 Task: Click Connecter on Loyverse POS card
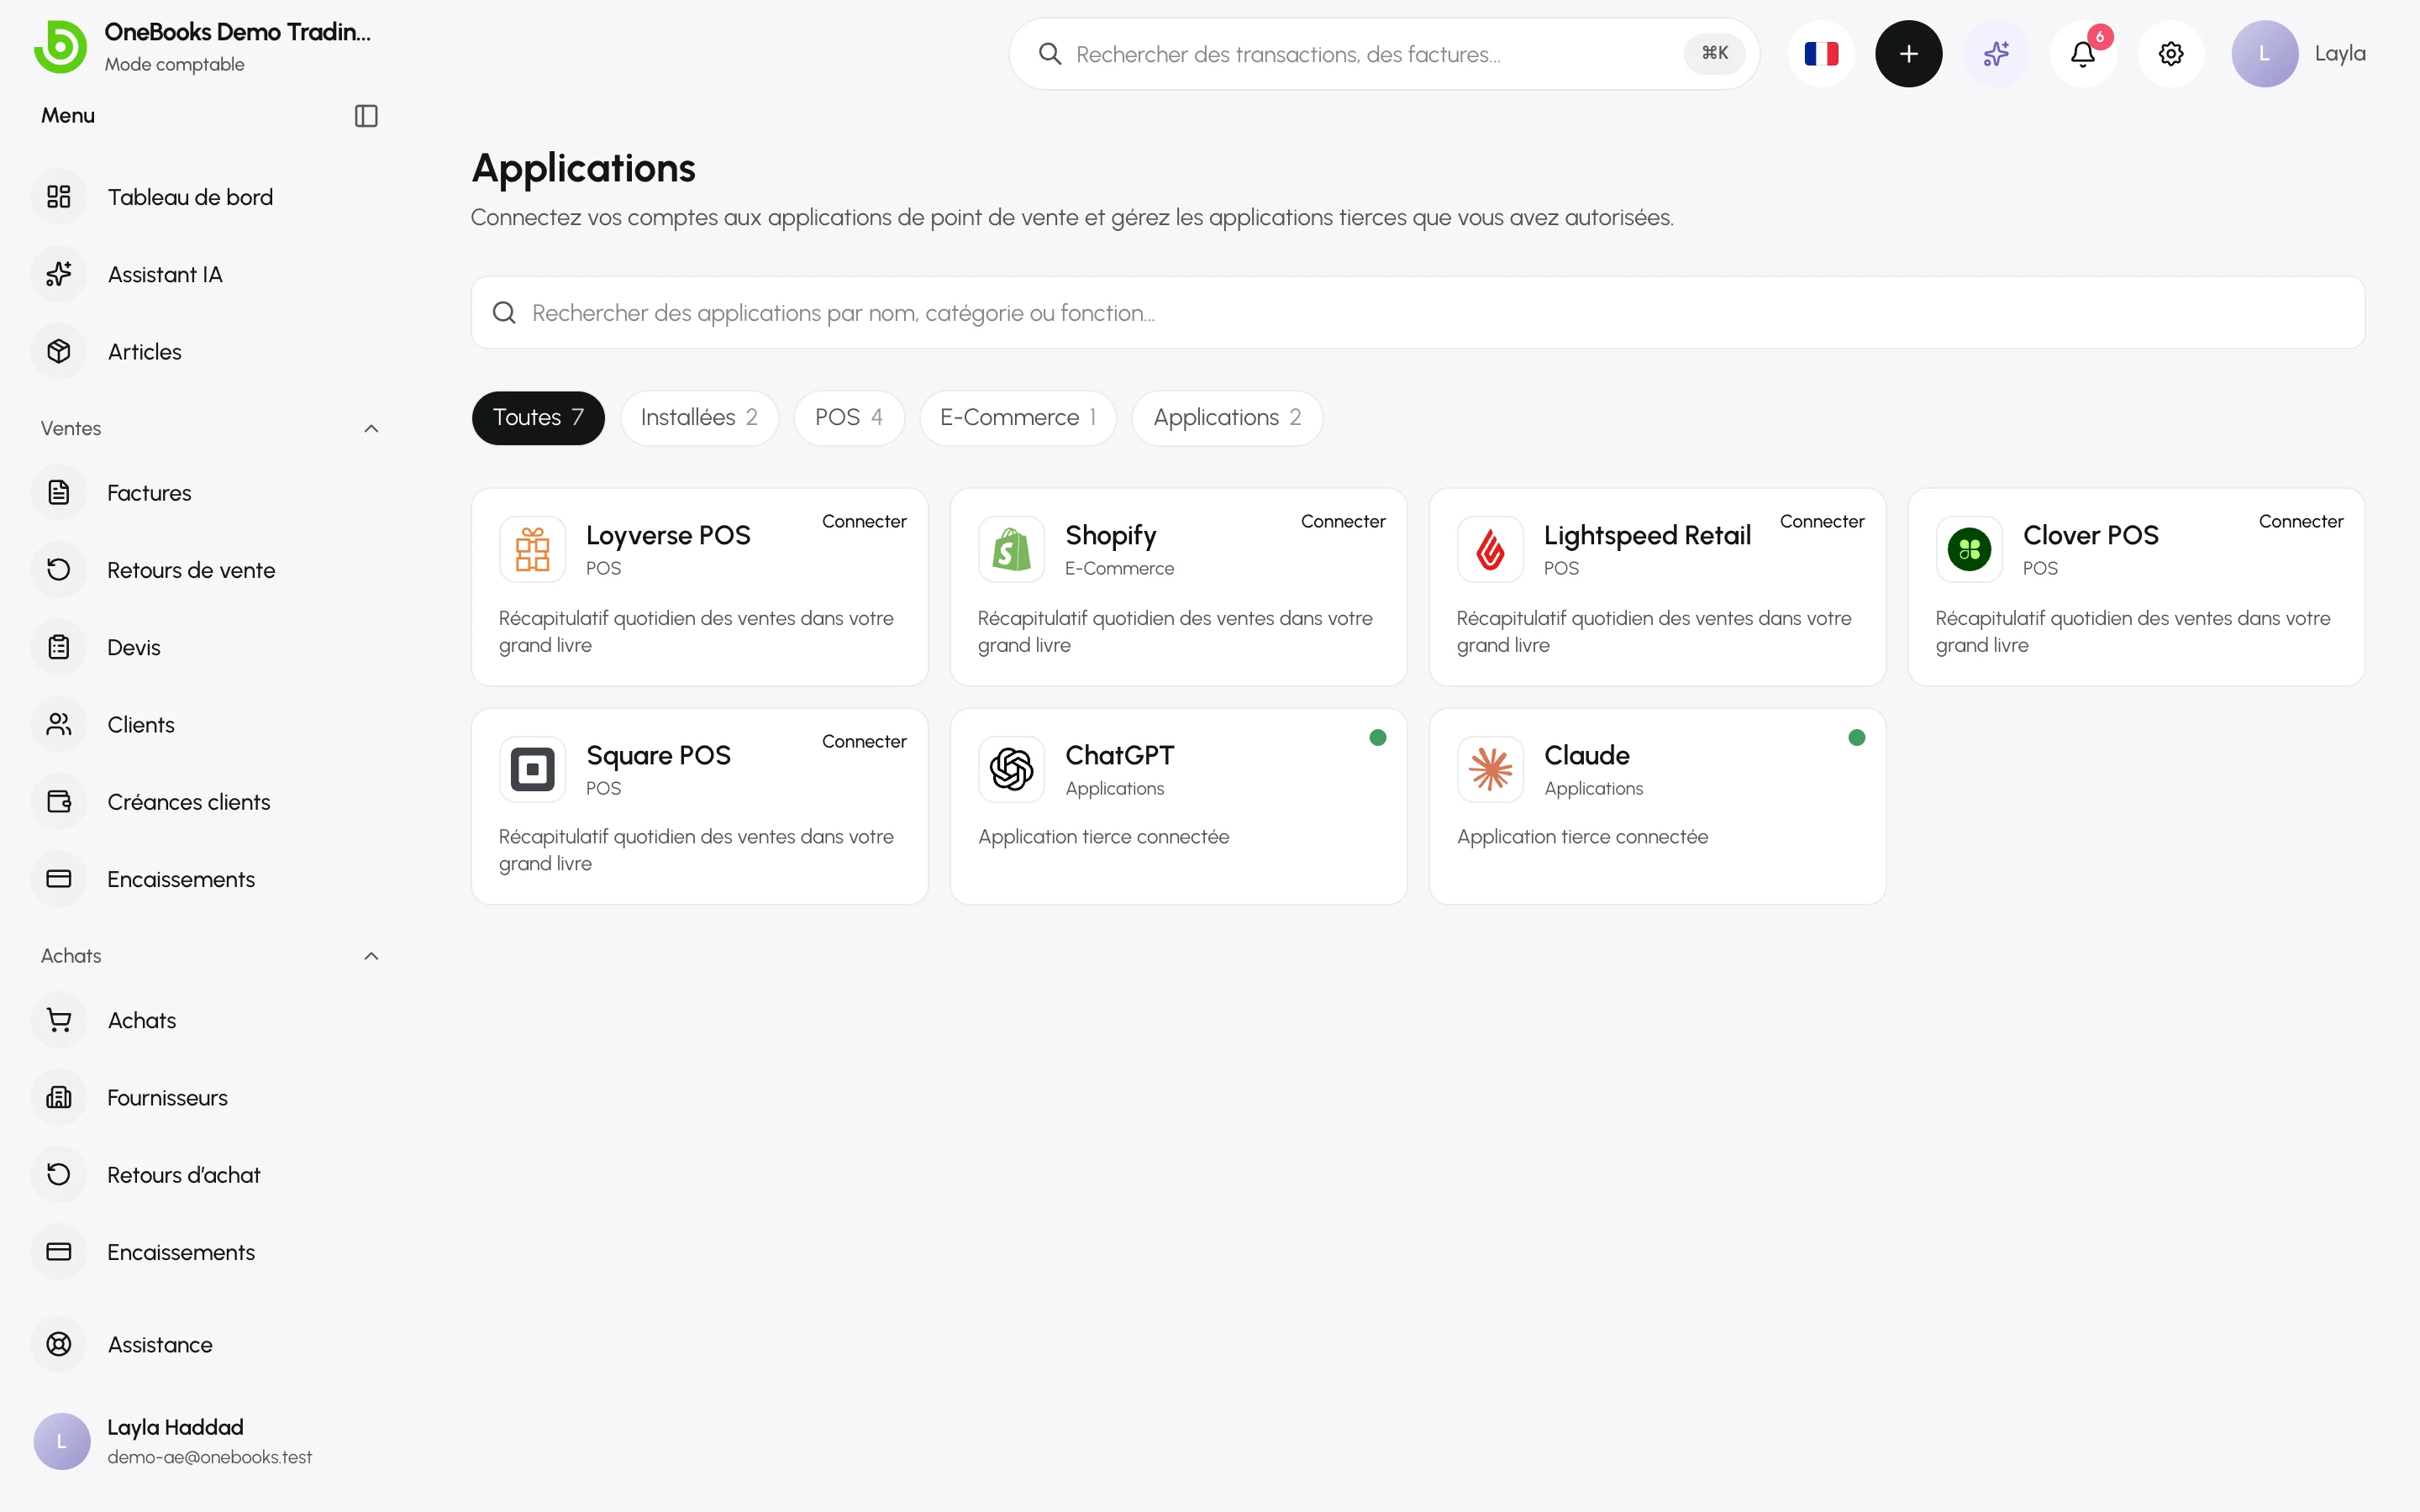point(864,521)
